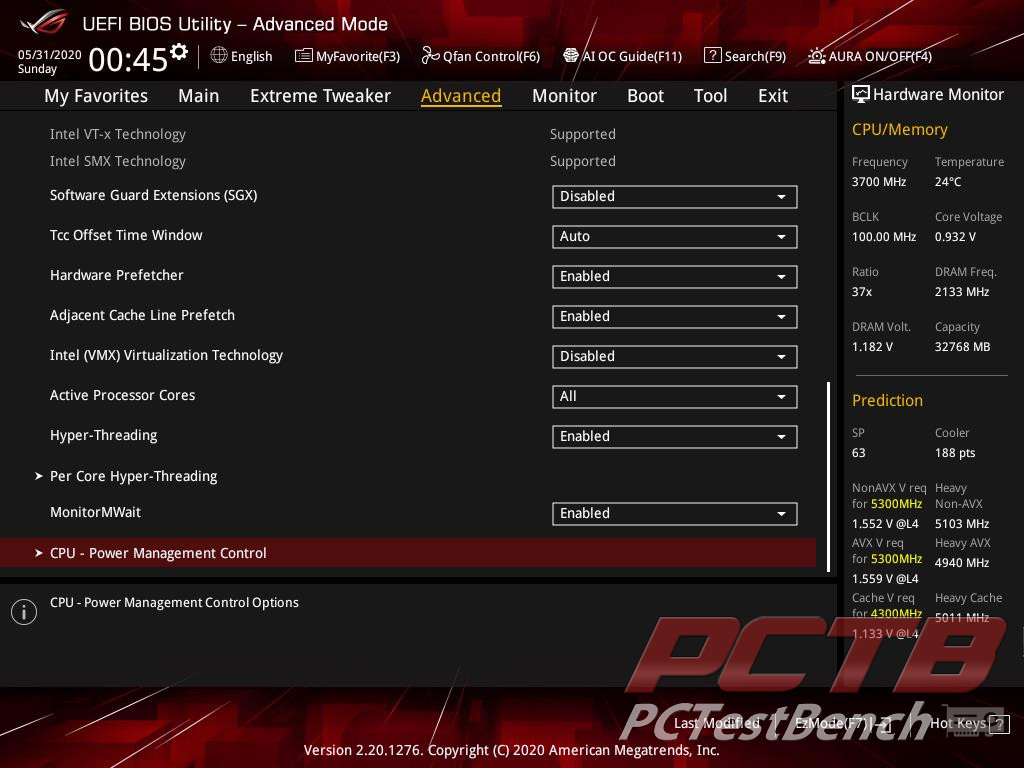Screen dimensions: 1024x768
Task: Click the 0.932 V core voltage value
Action: click(x=955, y=236)
